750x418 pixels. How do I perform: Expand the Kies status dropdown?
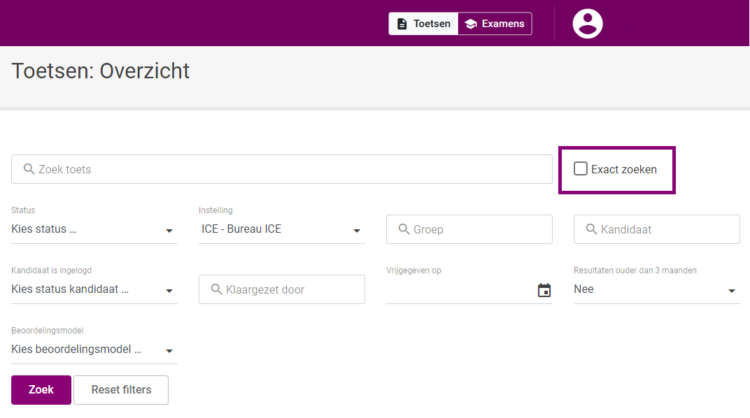94,229
